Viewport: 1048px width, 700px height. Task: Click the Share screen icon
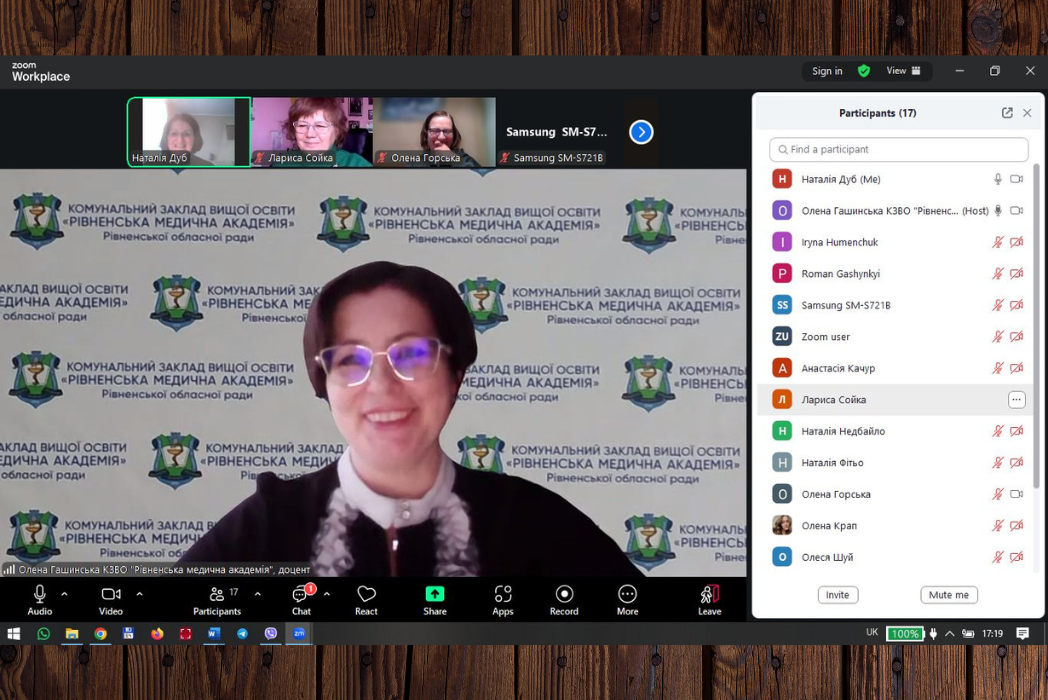click(434, 595)
